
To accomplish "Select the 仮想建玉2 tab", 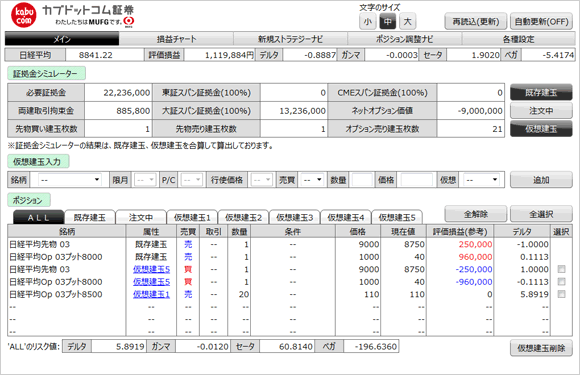I will [243, 217].
